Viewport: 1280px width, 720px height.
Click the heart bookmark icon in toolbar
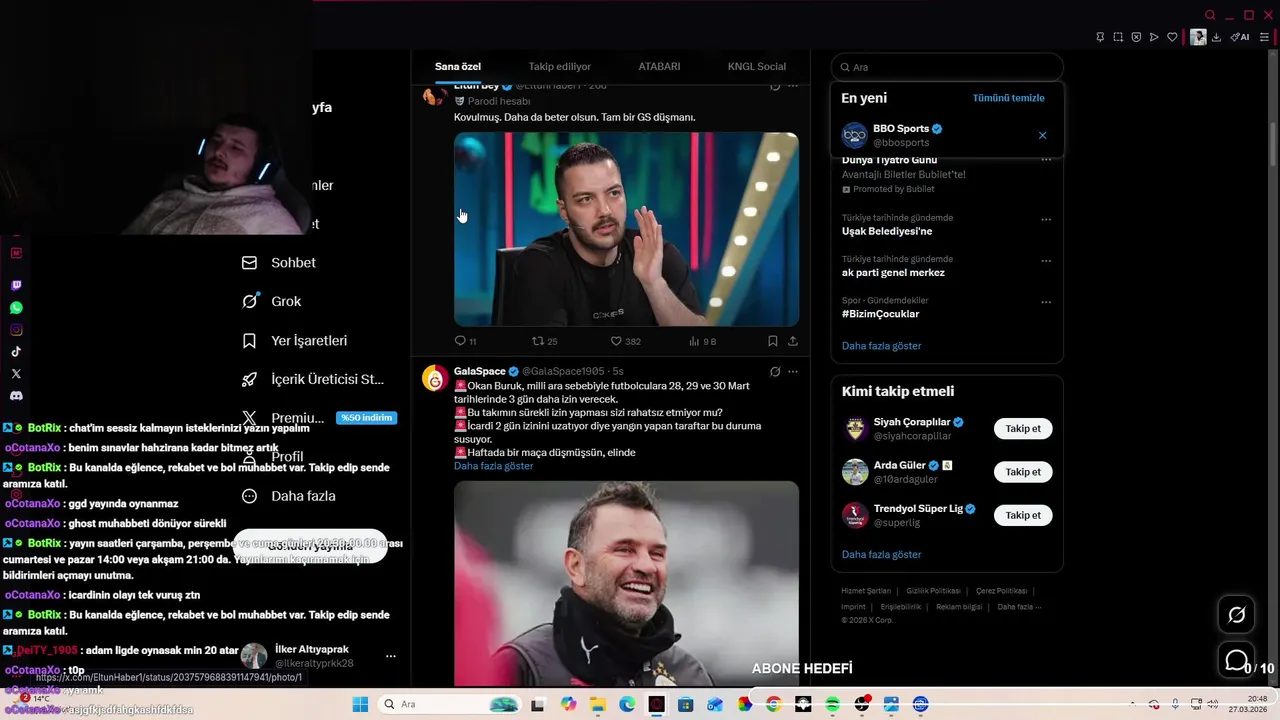click(1172, 37)
